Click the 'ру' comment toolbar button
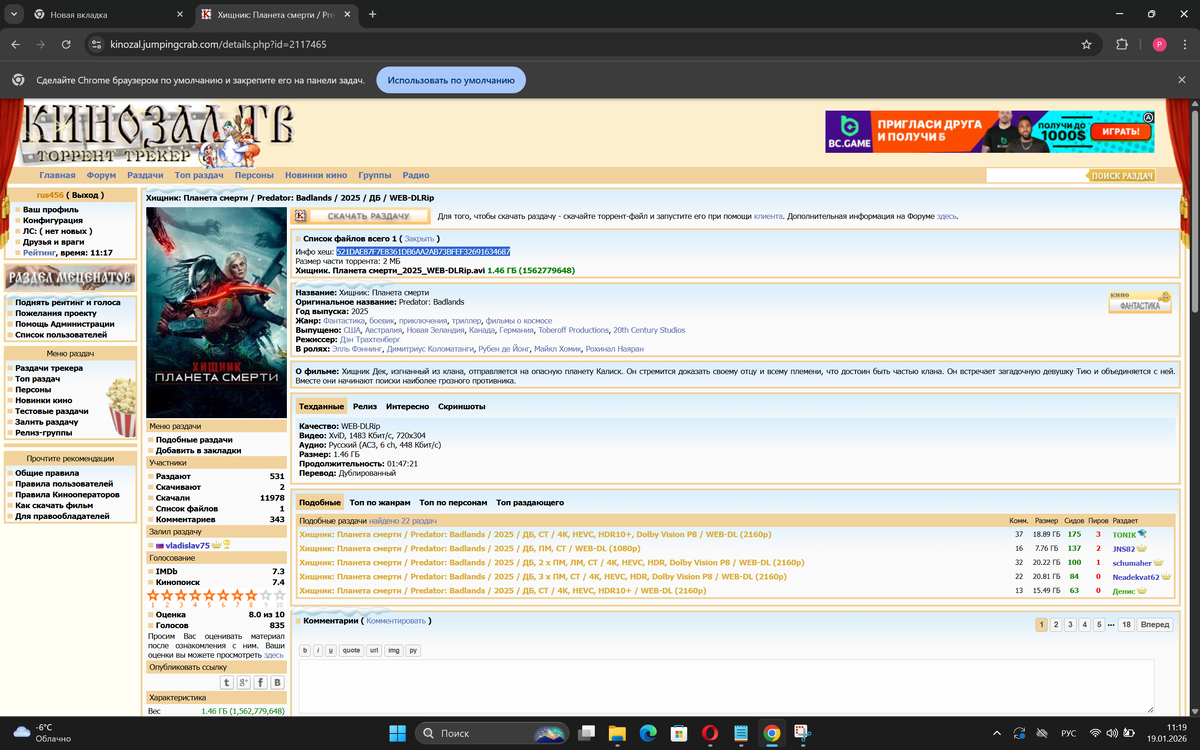This screenshot has height=750, width=1200. 413,650
